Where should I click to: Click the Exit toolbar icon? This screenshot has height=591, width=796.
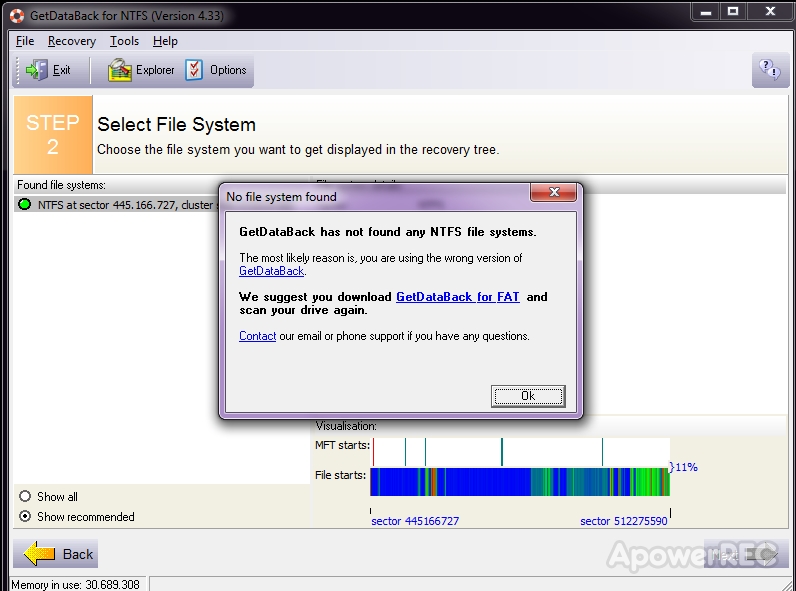(37, 70)
